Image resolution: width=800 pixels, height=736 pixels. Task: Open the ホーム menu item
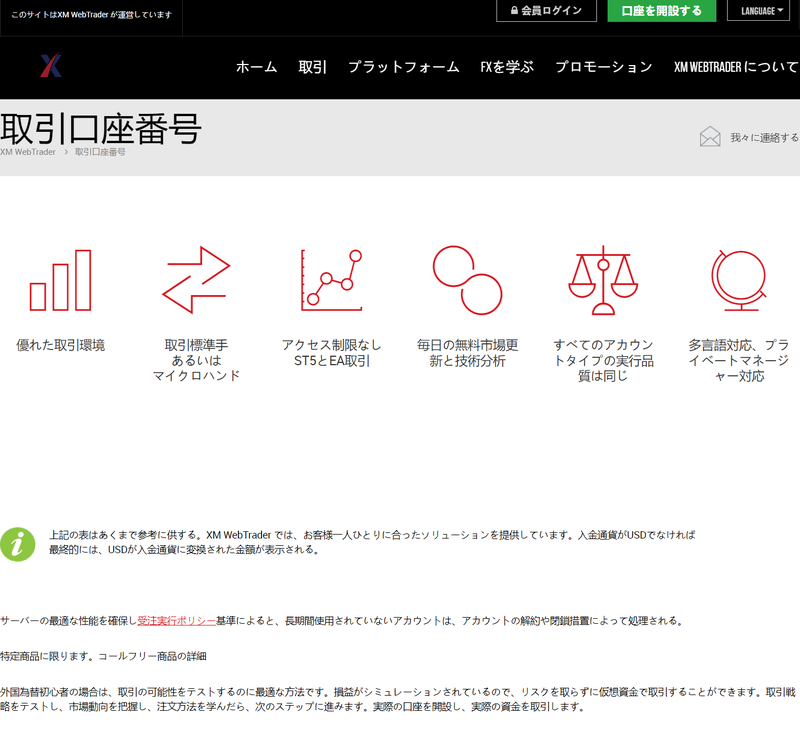coord(257,67)
